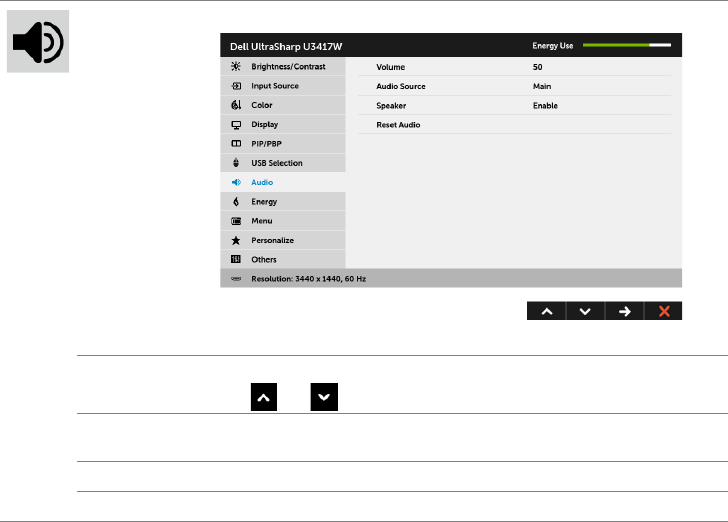This screenshot has width=728, height=522.
Task: Click the Resolution 3440 x 1440 status text
Action: point(308,279)
